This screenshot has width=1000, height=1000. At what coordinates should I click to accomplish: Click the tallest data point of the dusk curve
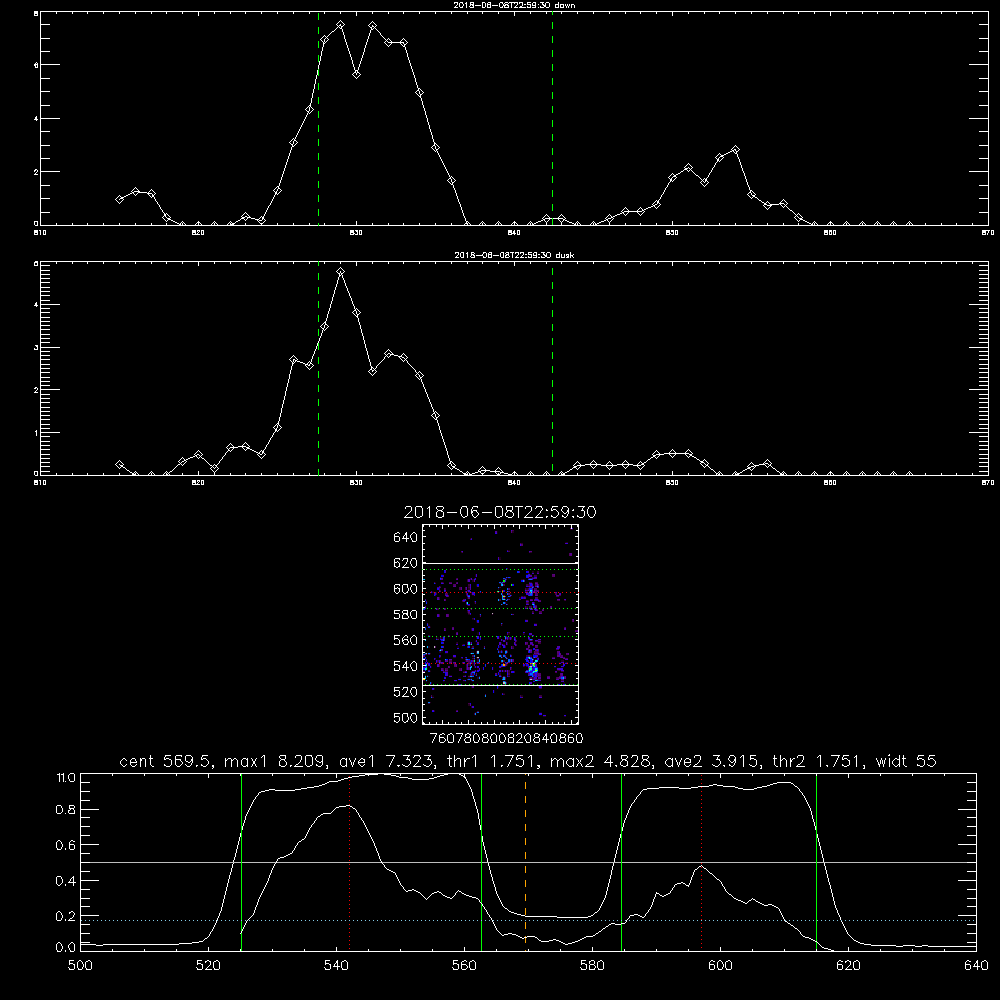pyautogui.click(x=341, y=272)
